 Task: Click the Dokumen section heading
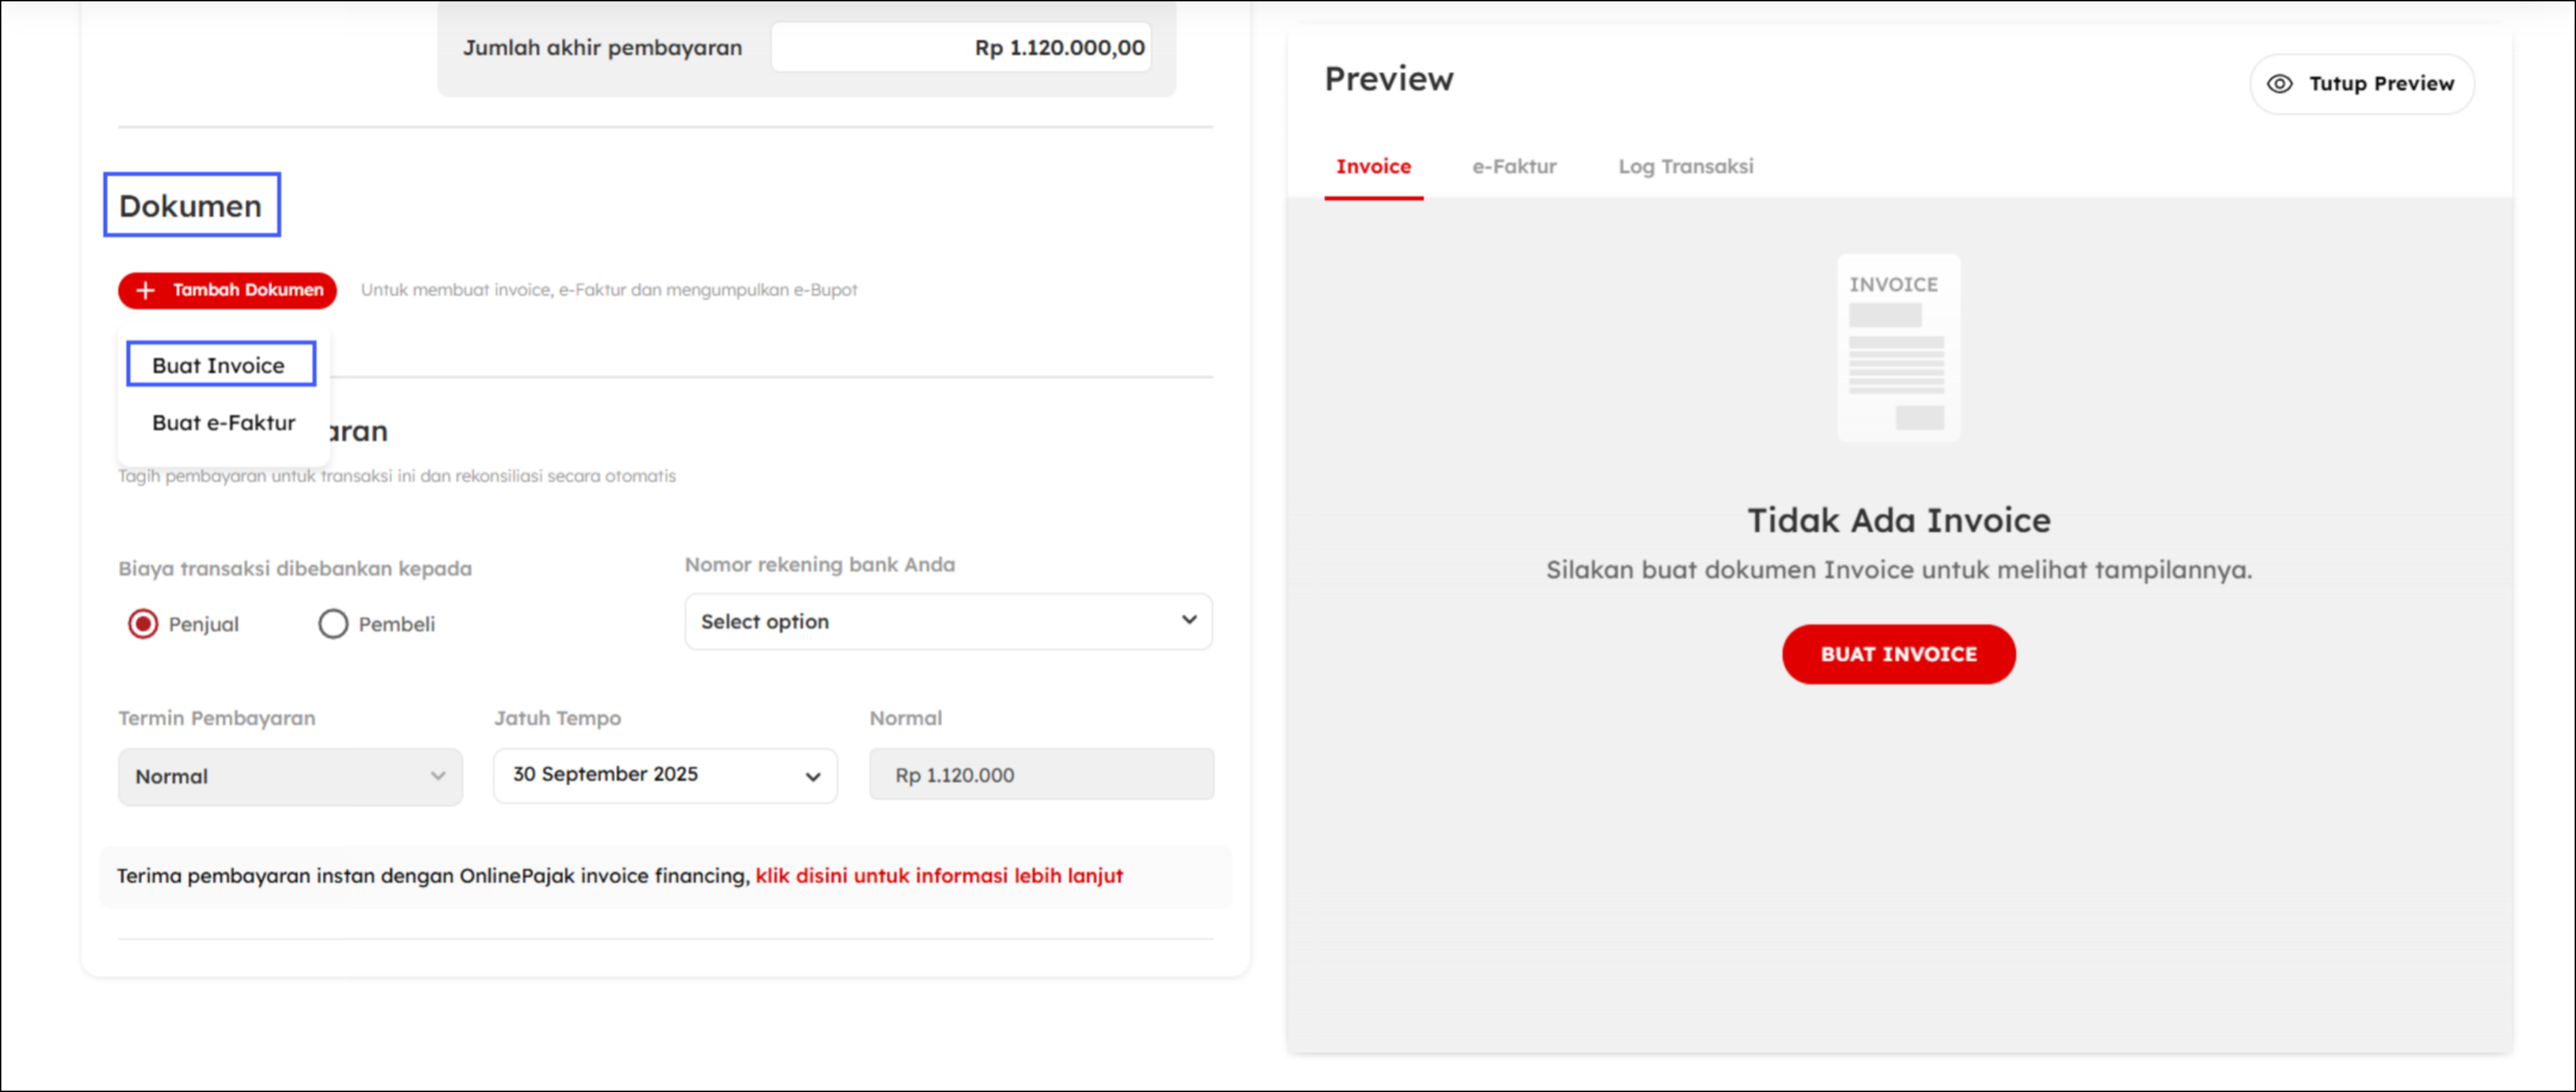(x=191, y=206)
